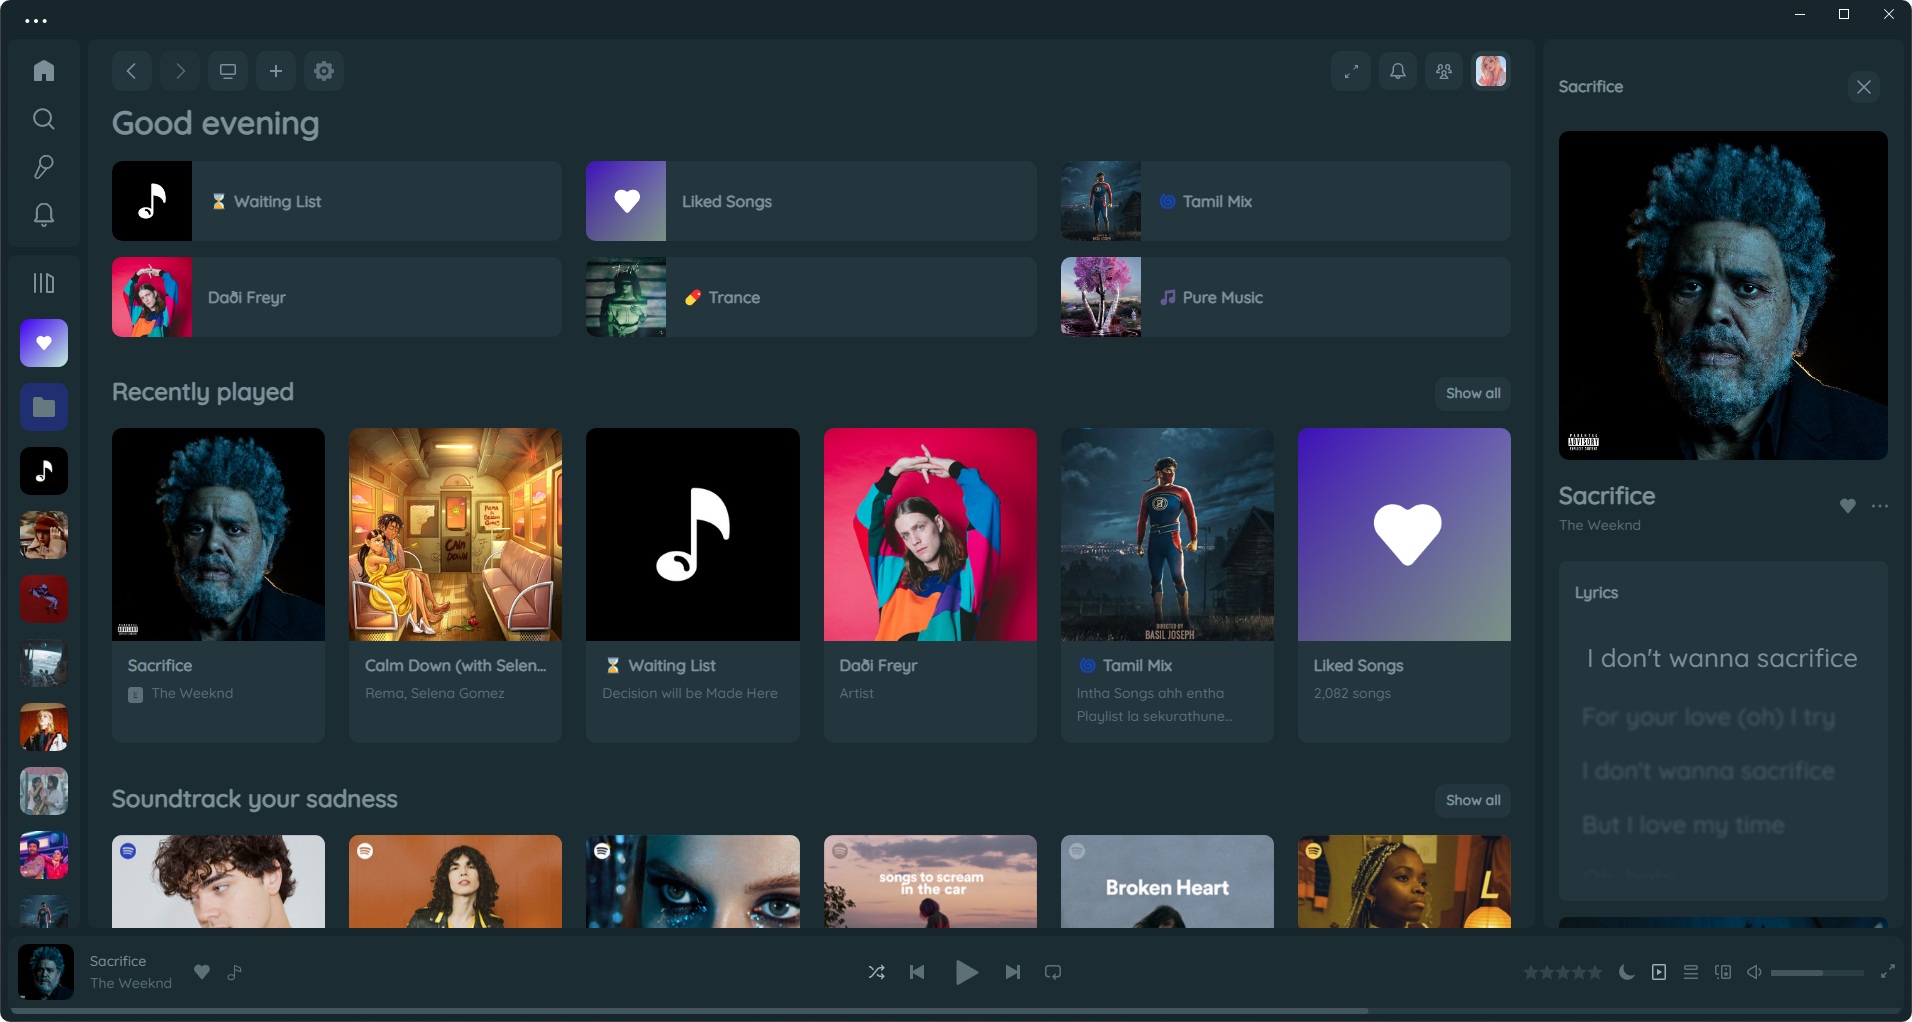
Task: Close the Sacrifice now playing panel
Action: tap(1864, 87)
